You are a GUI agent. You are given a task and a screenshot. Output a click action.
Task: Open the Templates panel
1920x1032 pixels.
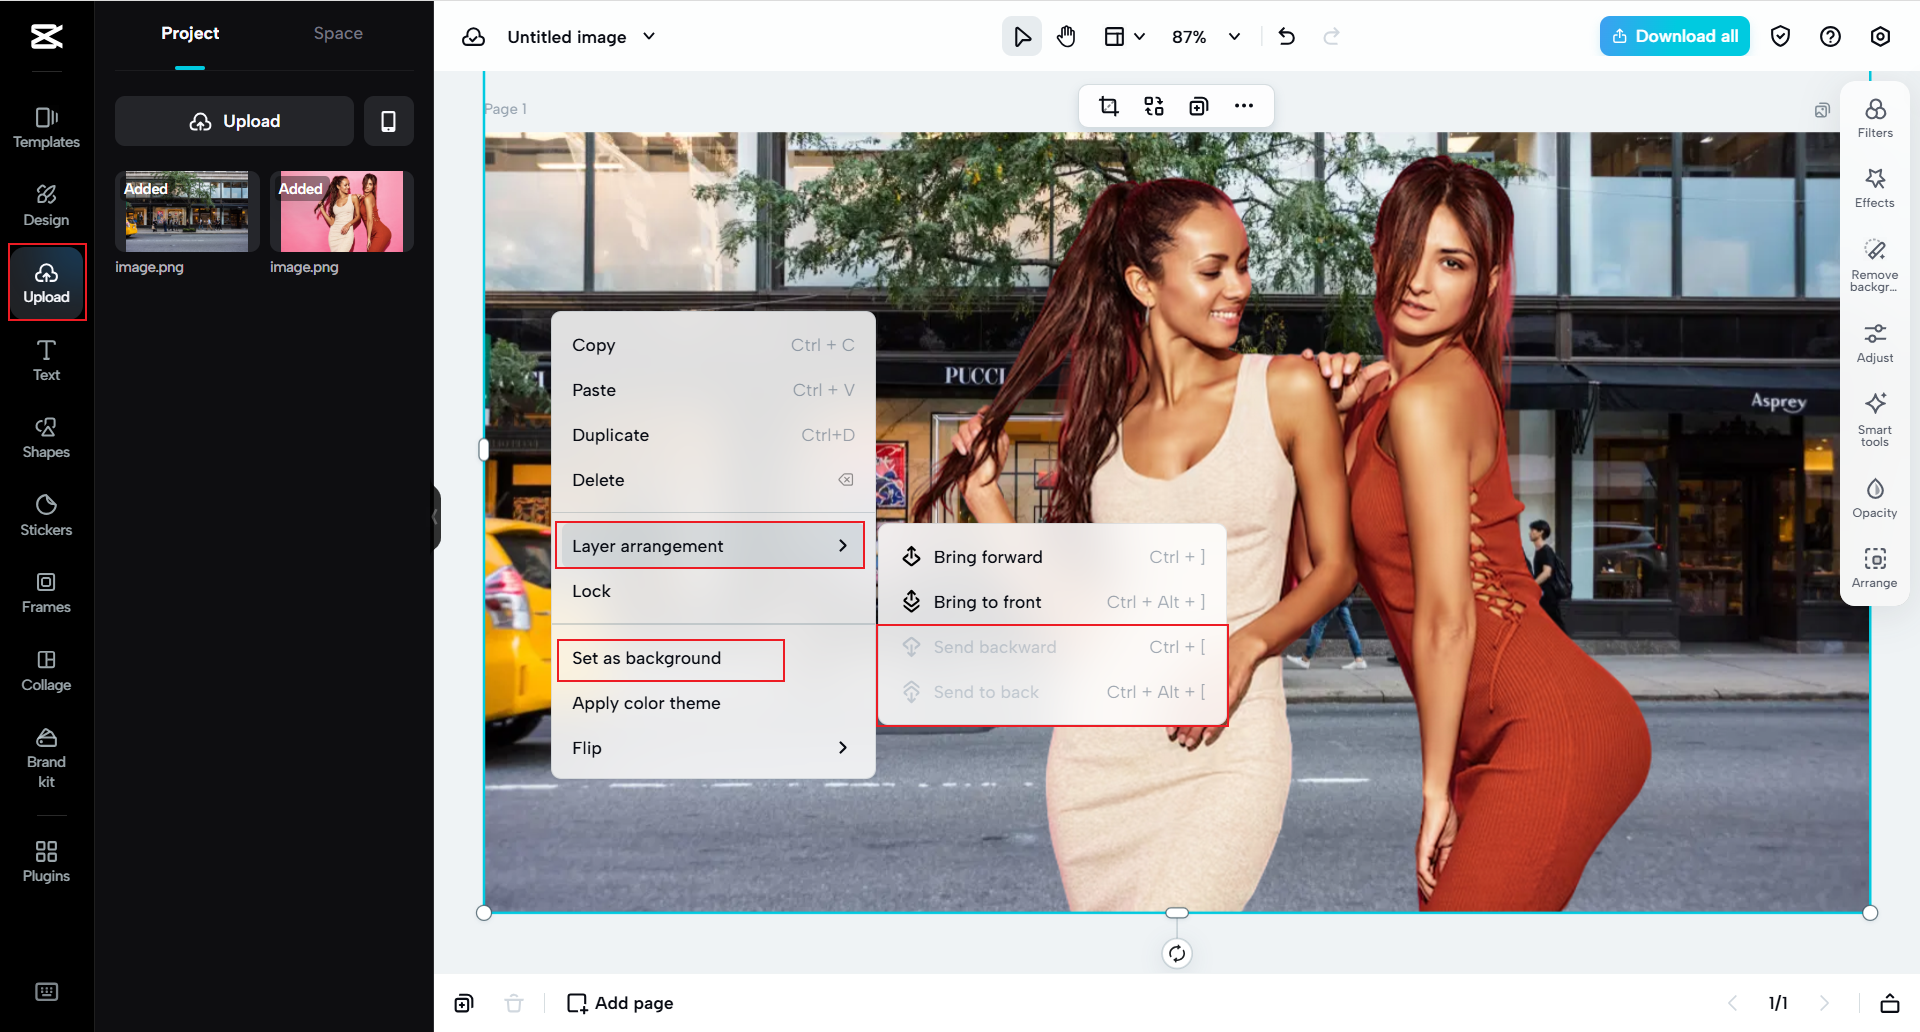click(x=46, y=125)
